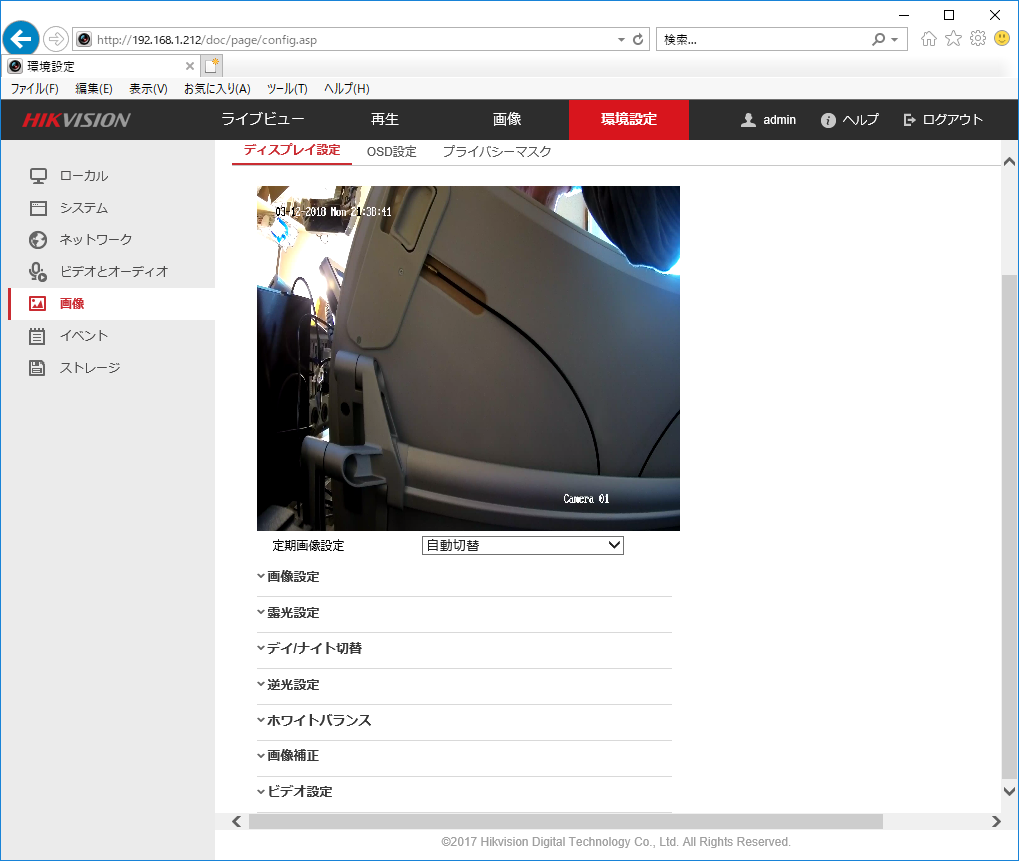Switch to the ライブビュー tab

[263, 120]
